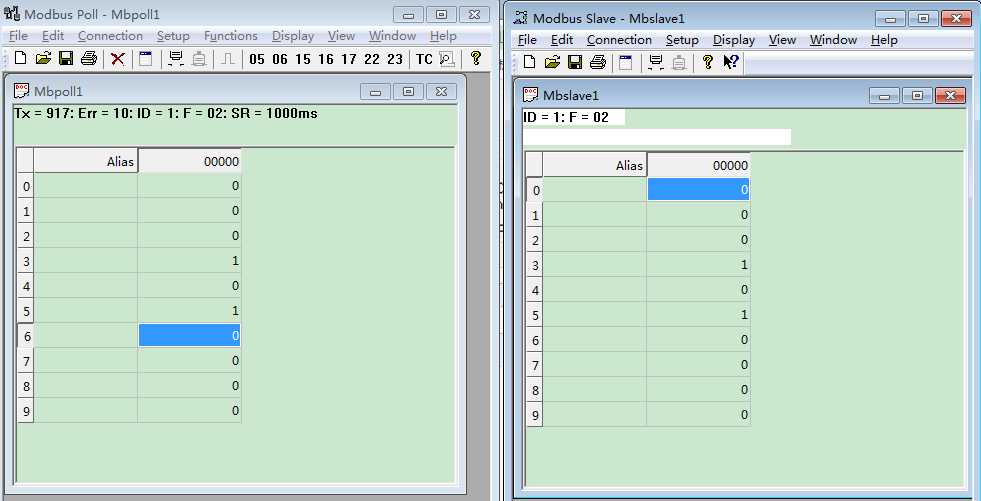Open File menu in Modbus Slave
The width and height of the screenshot is (981, 501).
point(527,39)
